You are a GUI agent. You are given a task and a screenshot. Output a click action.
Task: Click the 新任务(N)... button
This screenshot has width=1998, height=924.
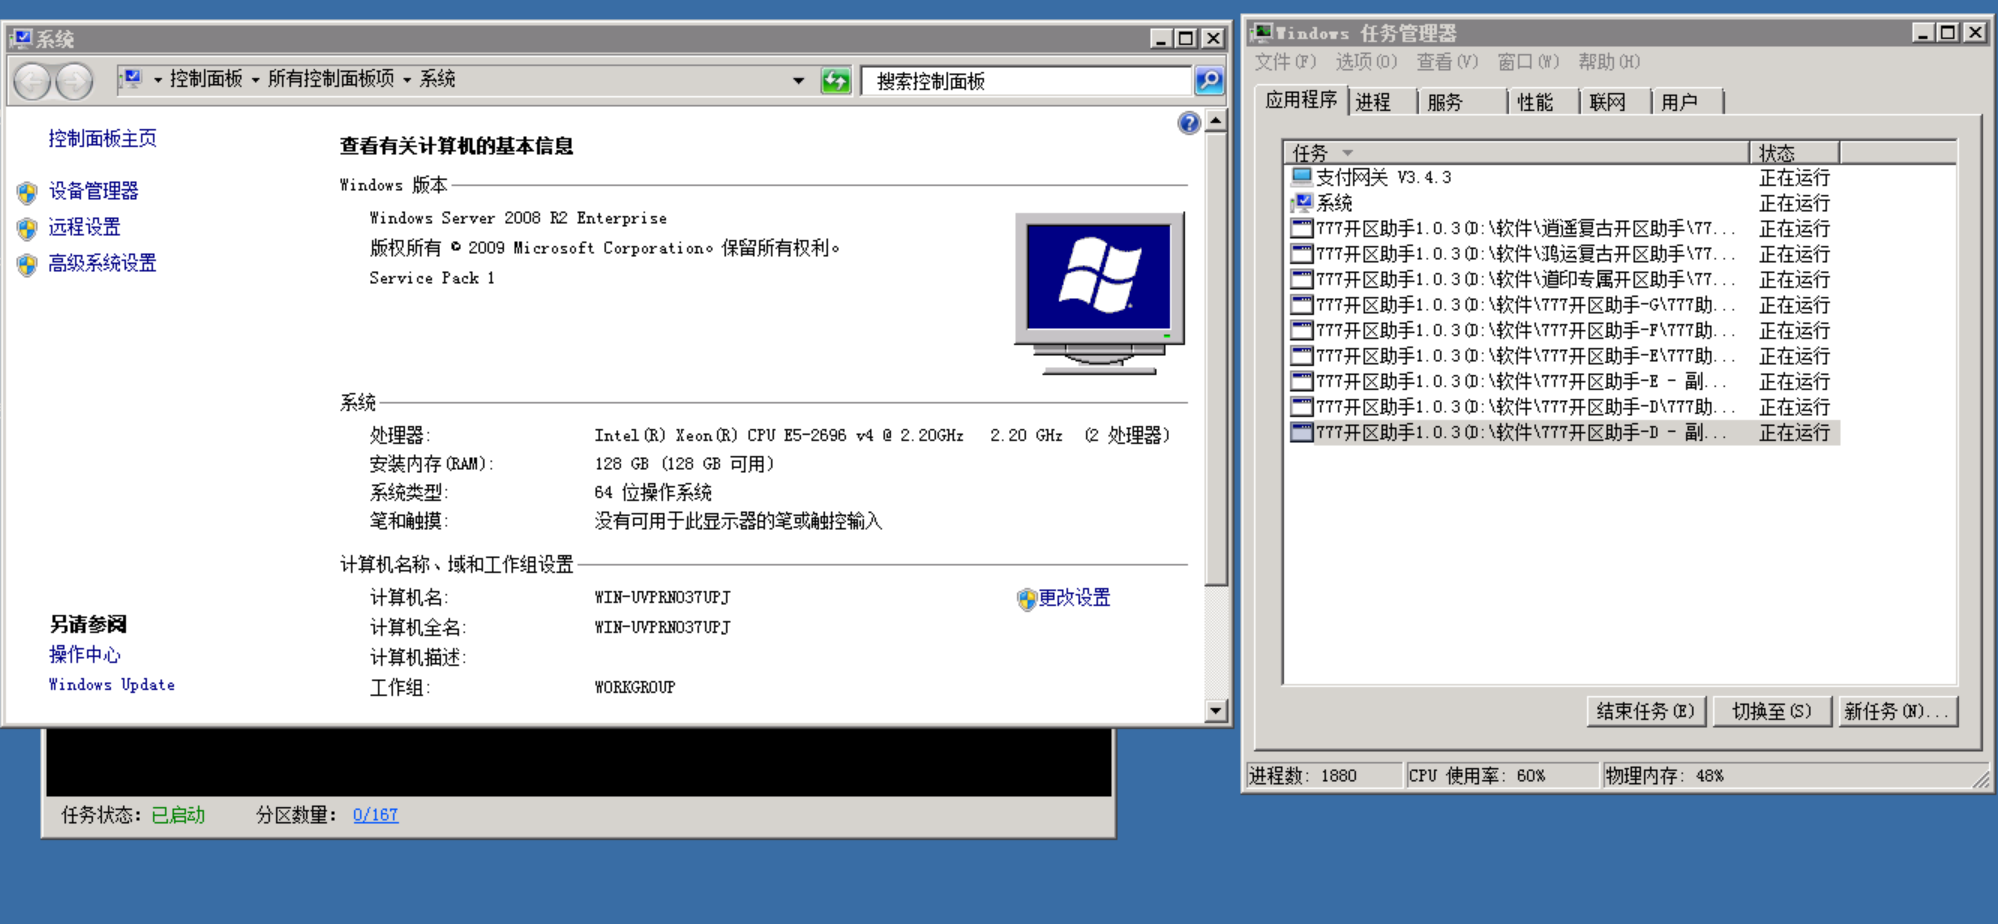1897,711
